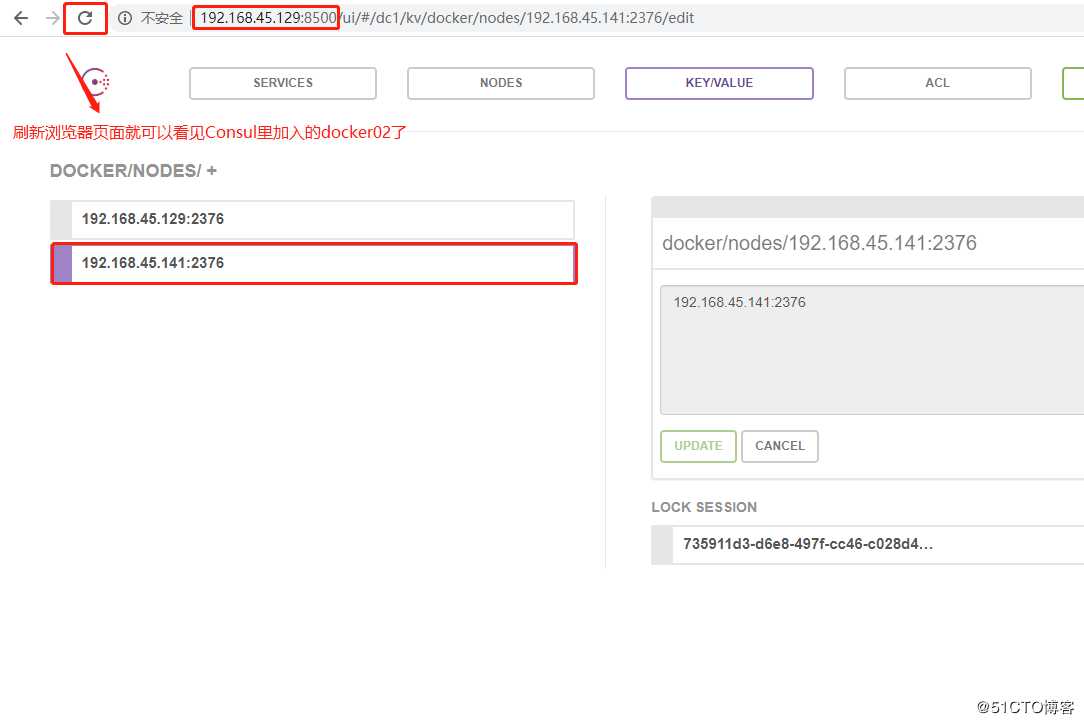This screenshot has height=724, width=1084.
Task: Open the SERVICES tab
Action: [x=283, y=83]
